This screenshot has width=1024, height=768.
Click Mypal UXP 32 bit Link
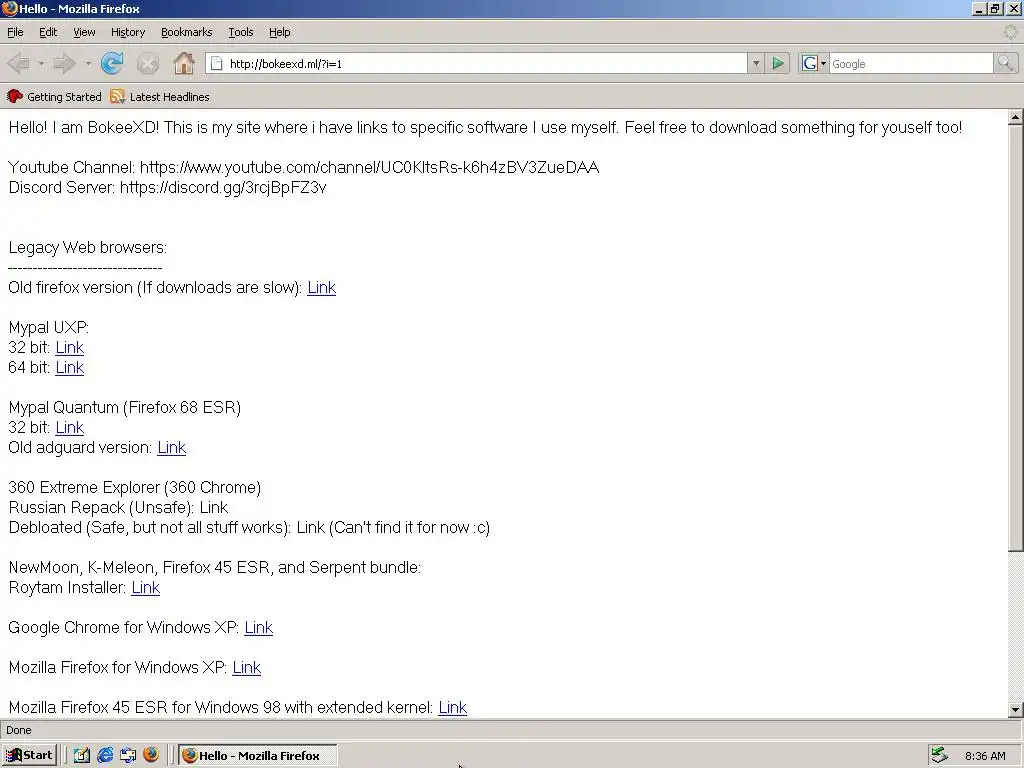(69, 347)
